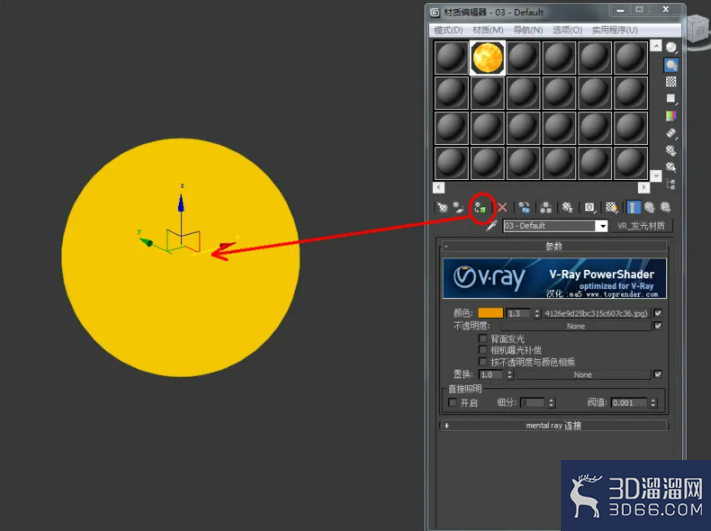Toggle the 置换 map enable checkbox
This screenshot has height=531, width=711.
click(x=658, y=374)
